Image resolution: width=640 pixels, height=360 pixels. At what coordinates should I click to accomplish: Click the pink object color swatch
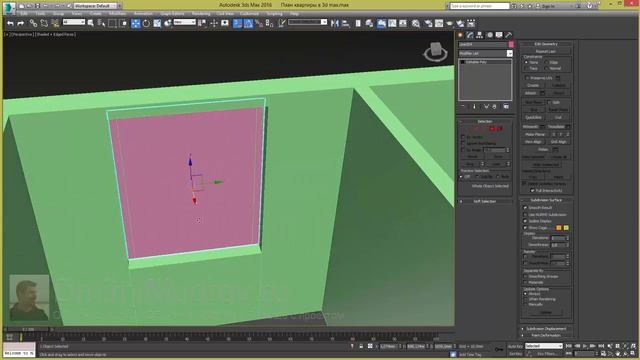(x=511, y=44)
